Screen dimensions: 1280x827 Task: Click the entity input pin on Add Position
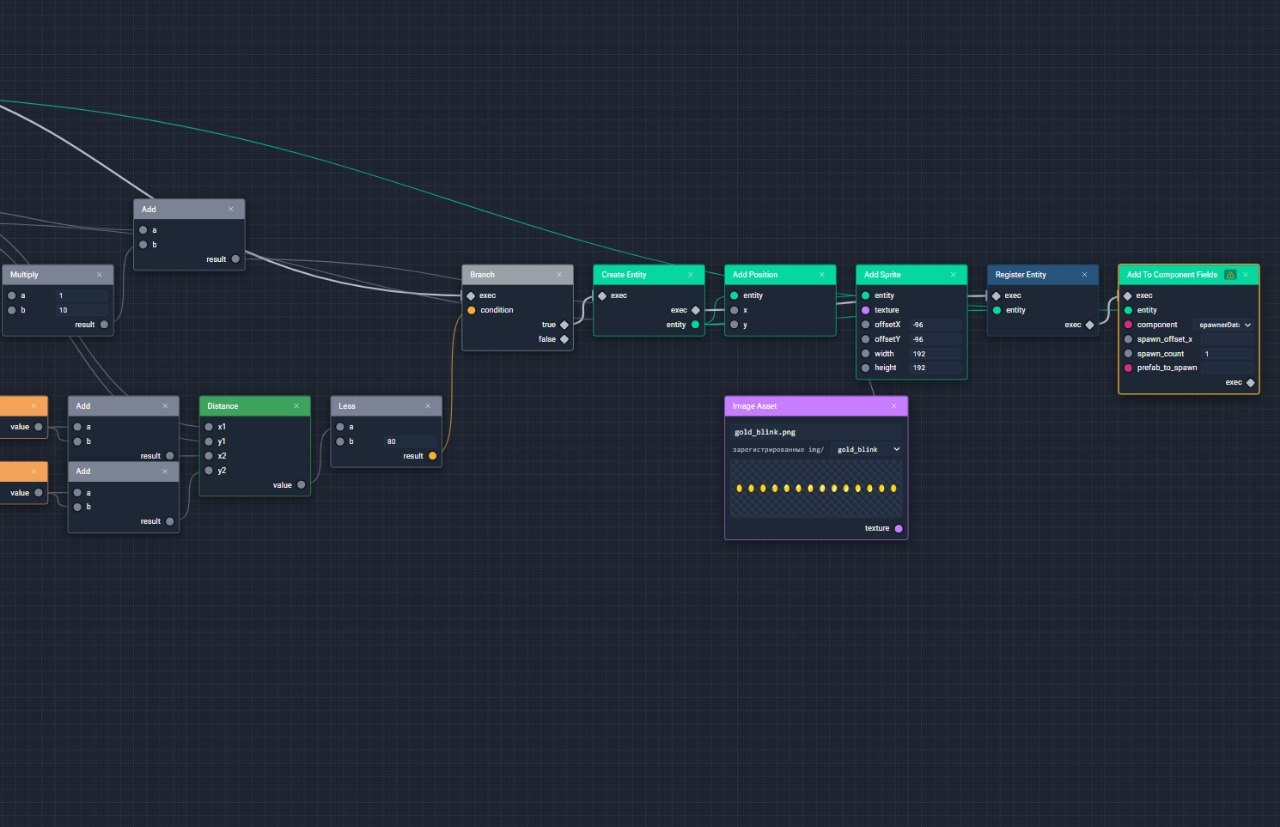click(x=734, y=296)
